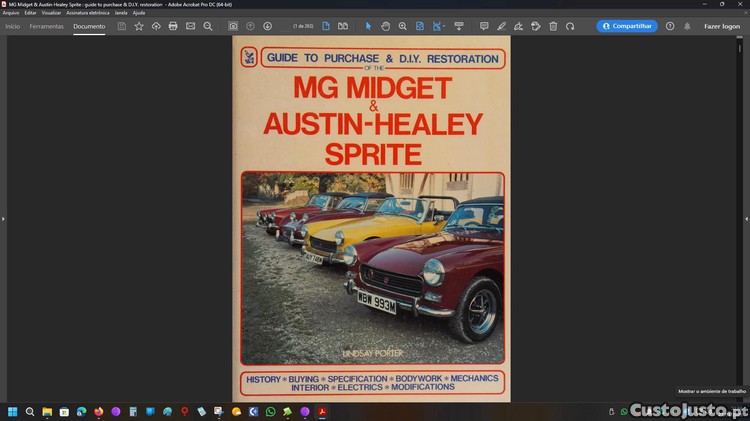Click the Fazer logon link

[x=722, y=26]
